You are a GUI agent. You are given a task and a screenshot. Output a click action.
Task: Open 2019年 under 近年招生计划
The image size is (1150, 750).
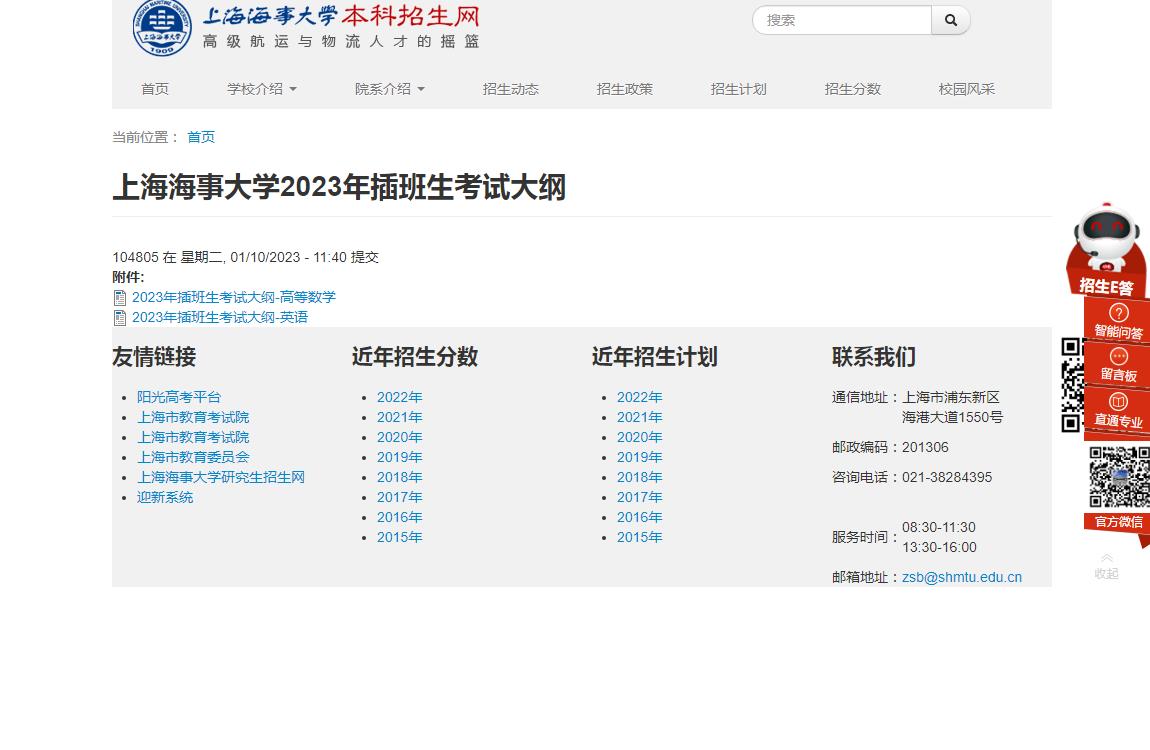(640, 457)
